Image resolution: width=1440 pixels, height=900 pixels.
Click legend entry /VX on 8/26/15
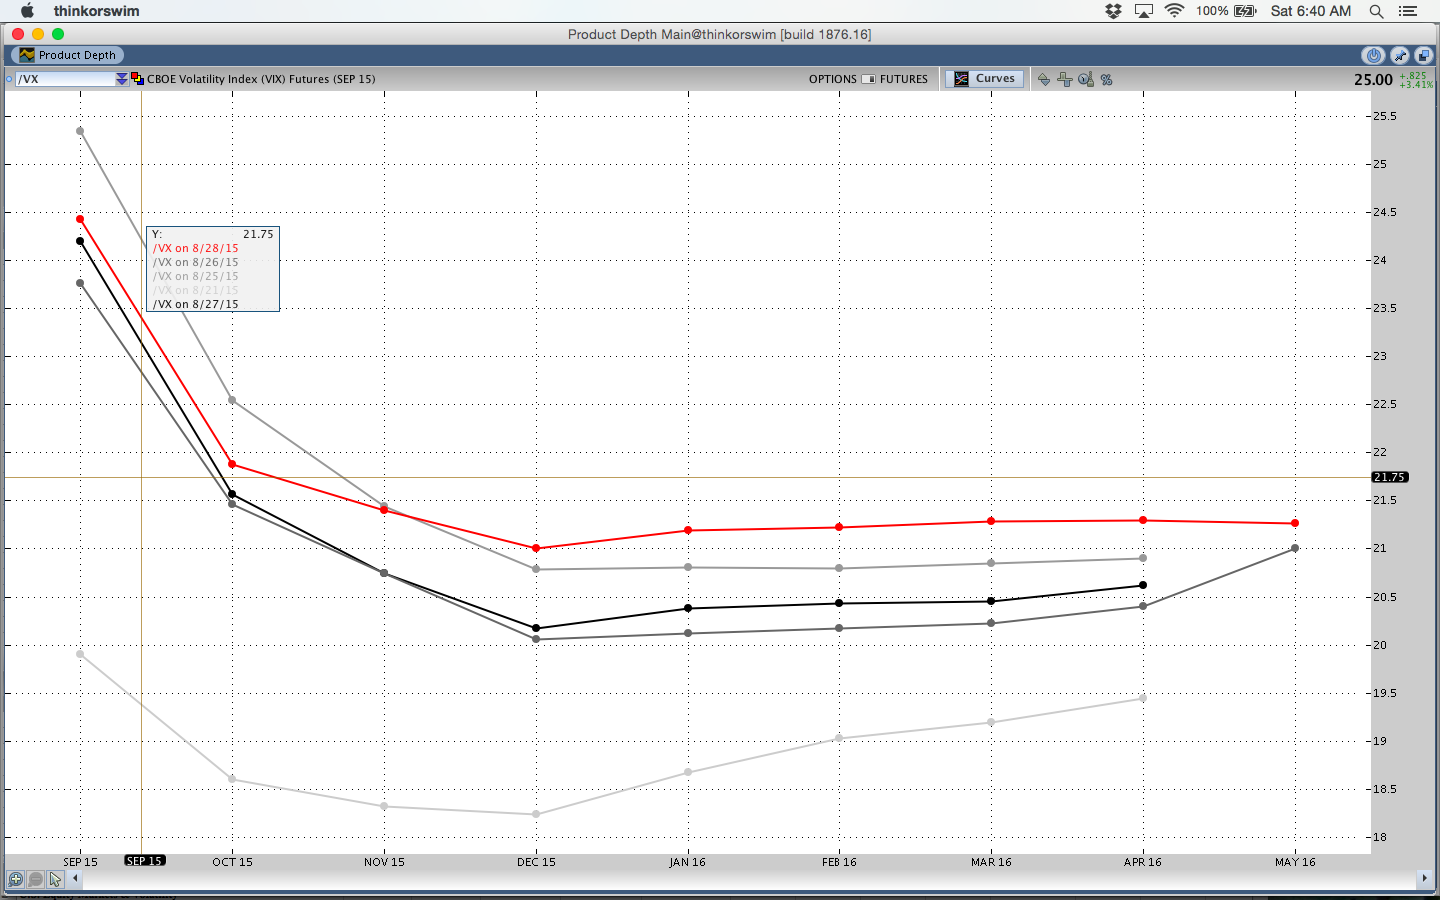click(x=196, y=262)
